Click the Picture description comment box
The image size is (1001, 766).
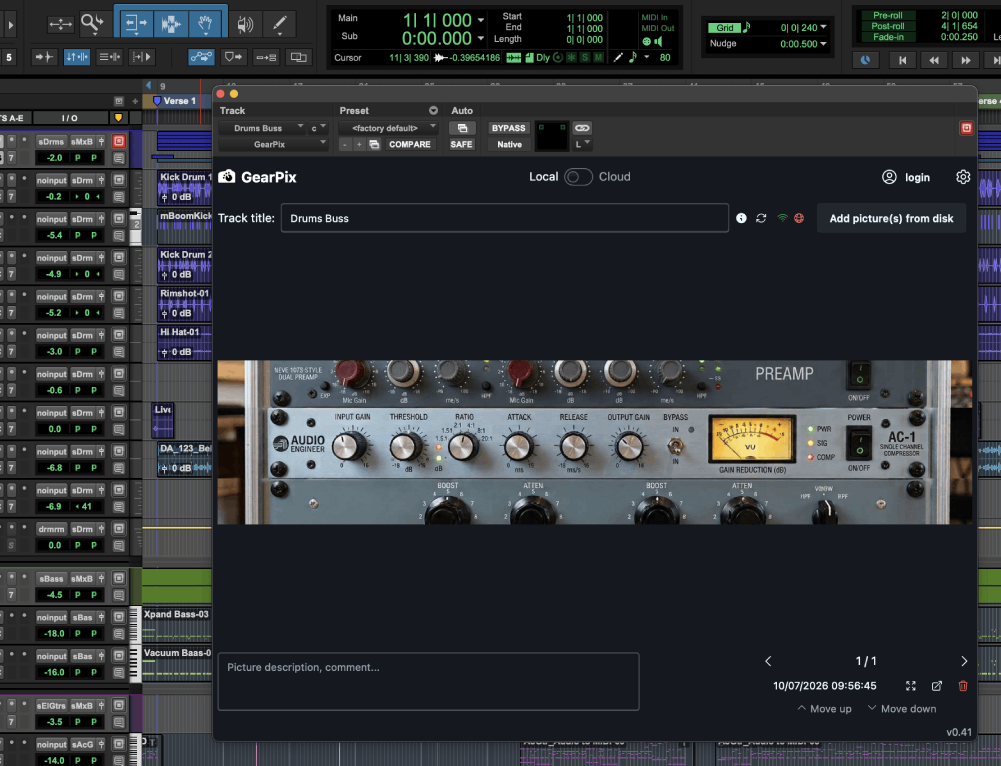428,681
